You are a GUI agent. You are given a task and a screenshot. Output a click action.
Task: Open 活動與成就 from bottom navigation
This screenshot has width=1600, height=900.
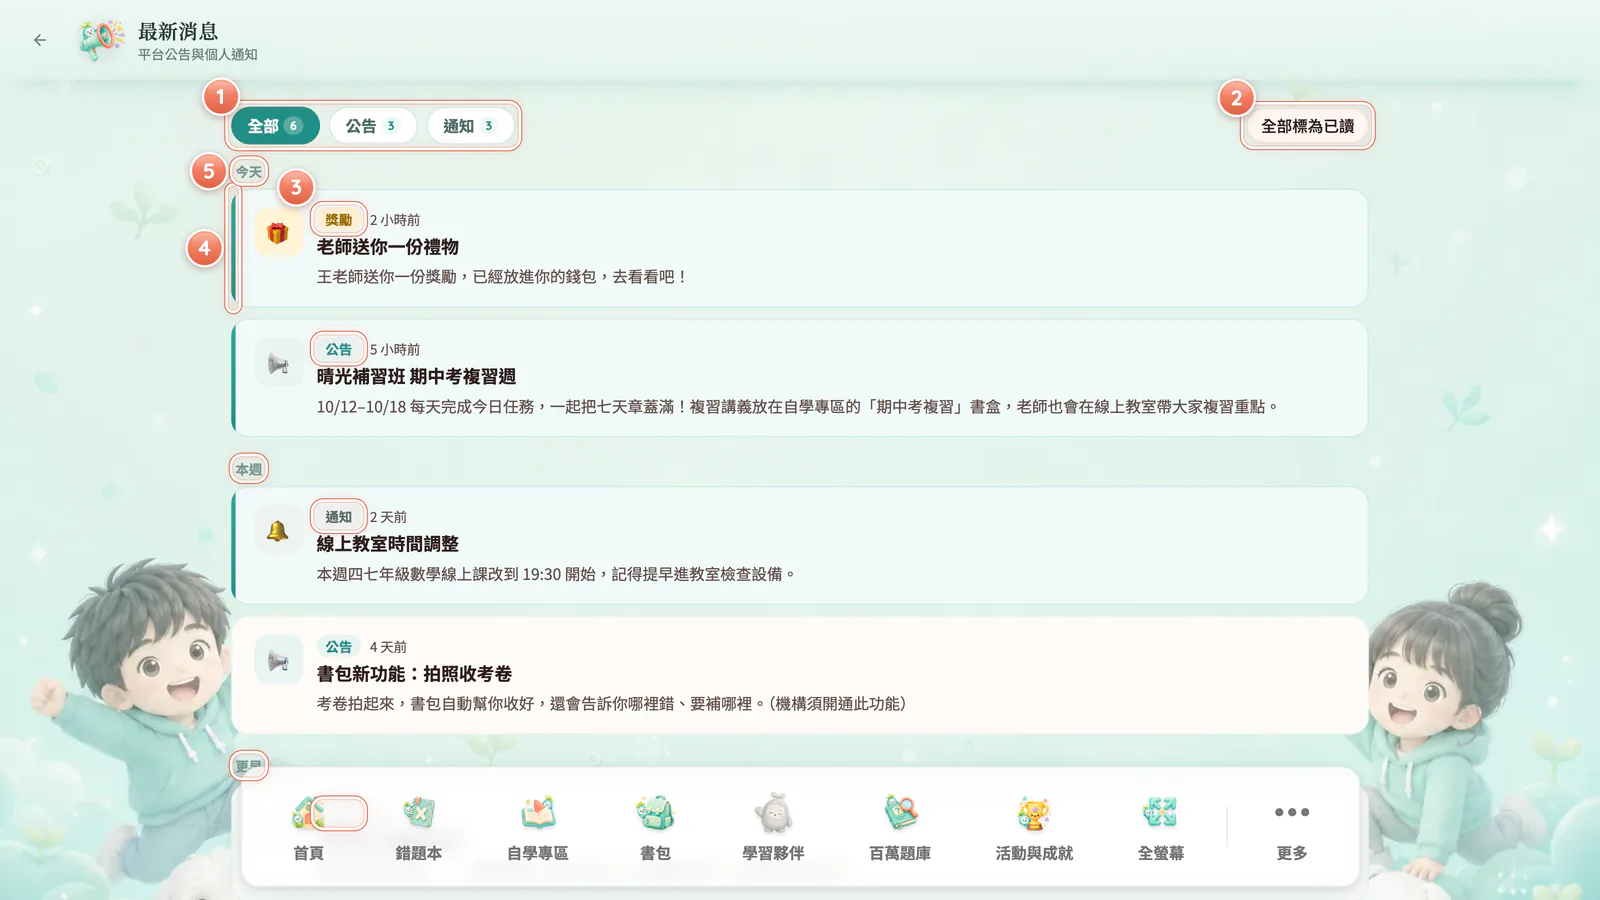coord(1034,828)
